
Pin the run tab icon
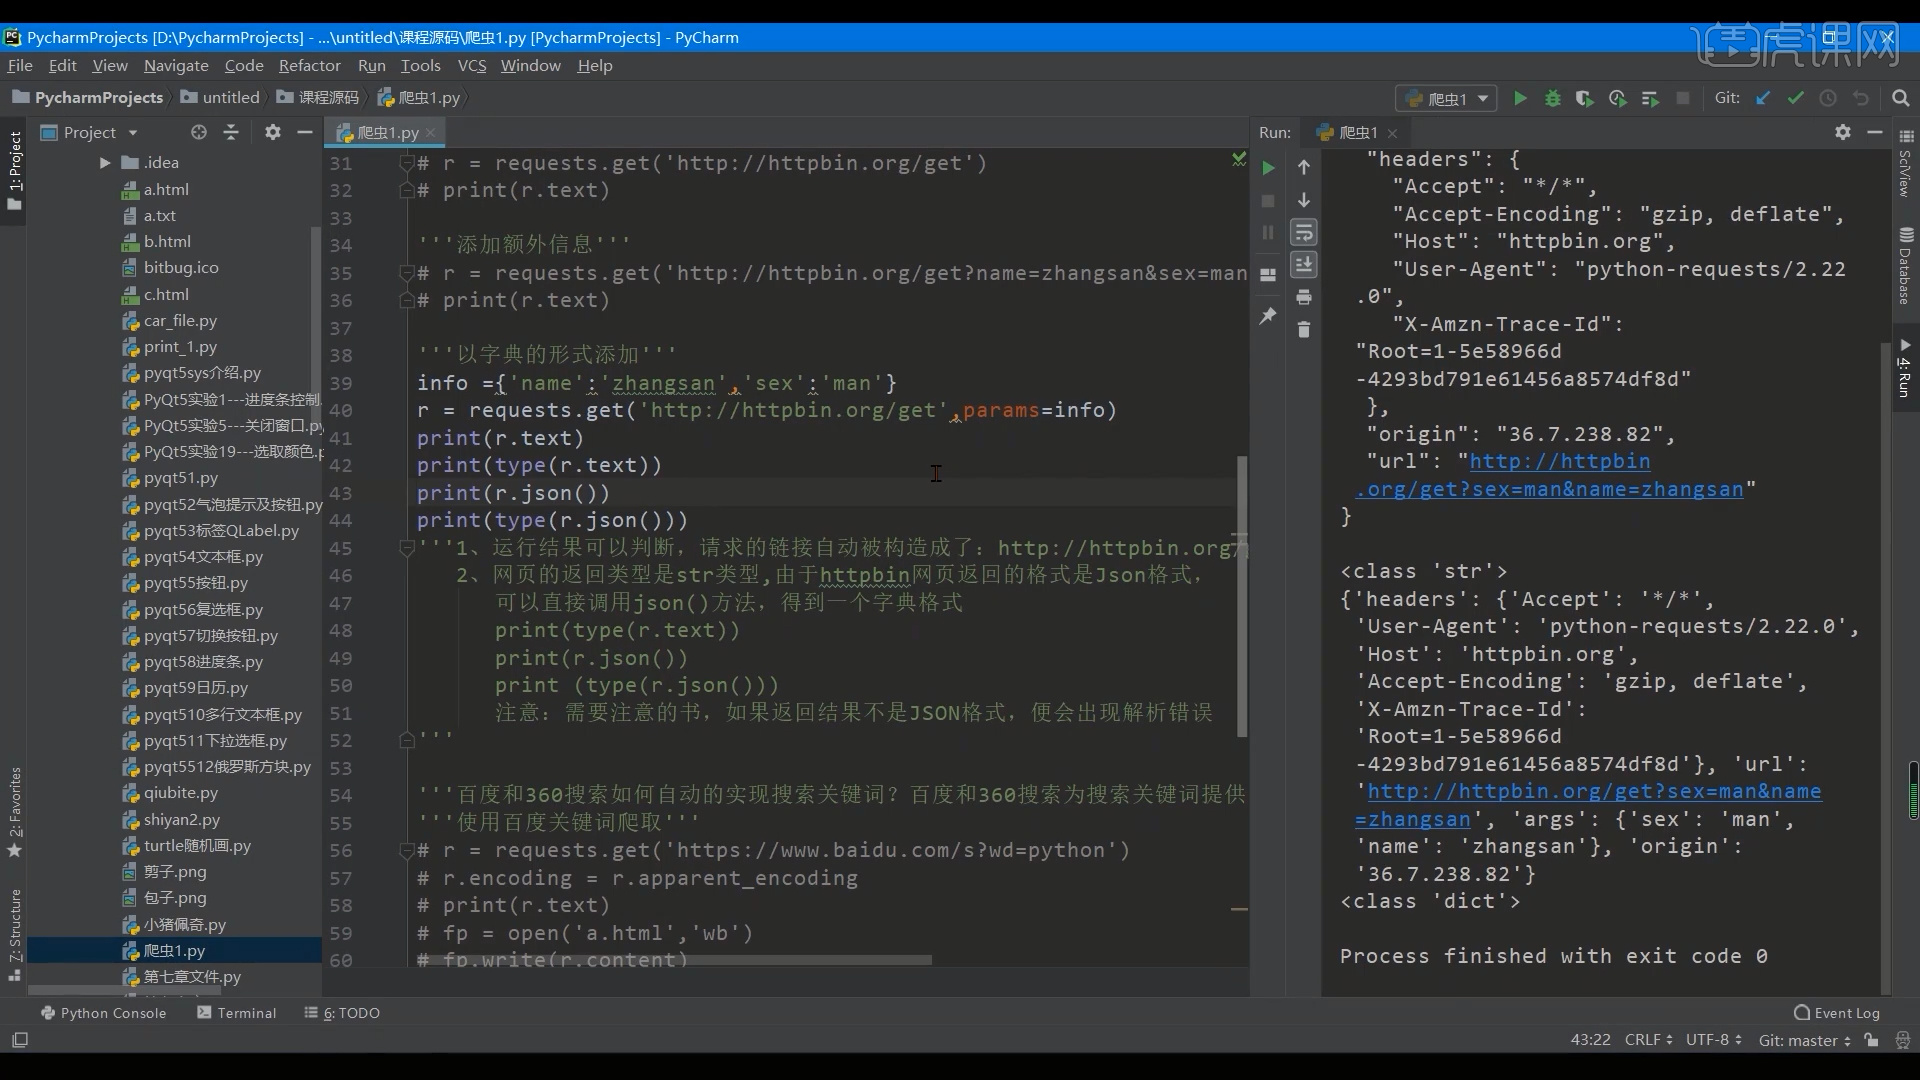coord(1268,316)
